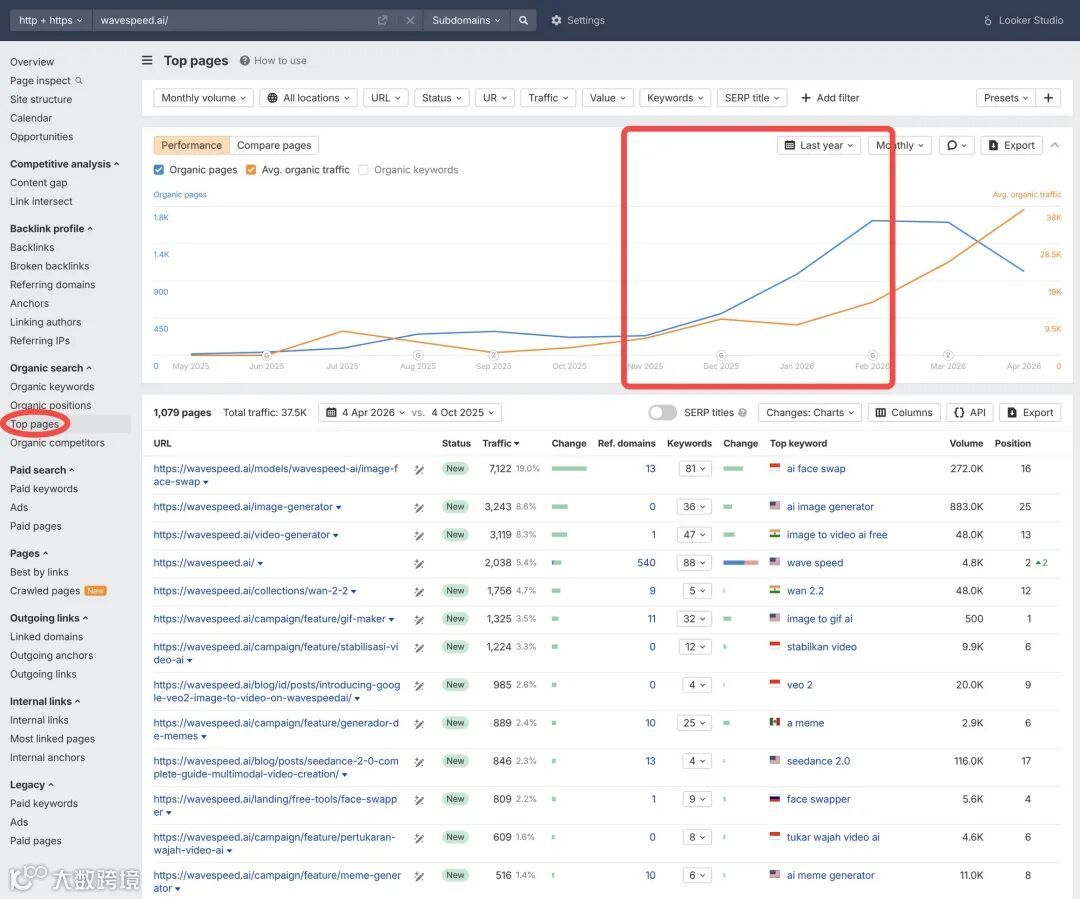Export the performance chart data

[x=1011, y=145]
